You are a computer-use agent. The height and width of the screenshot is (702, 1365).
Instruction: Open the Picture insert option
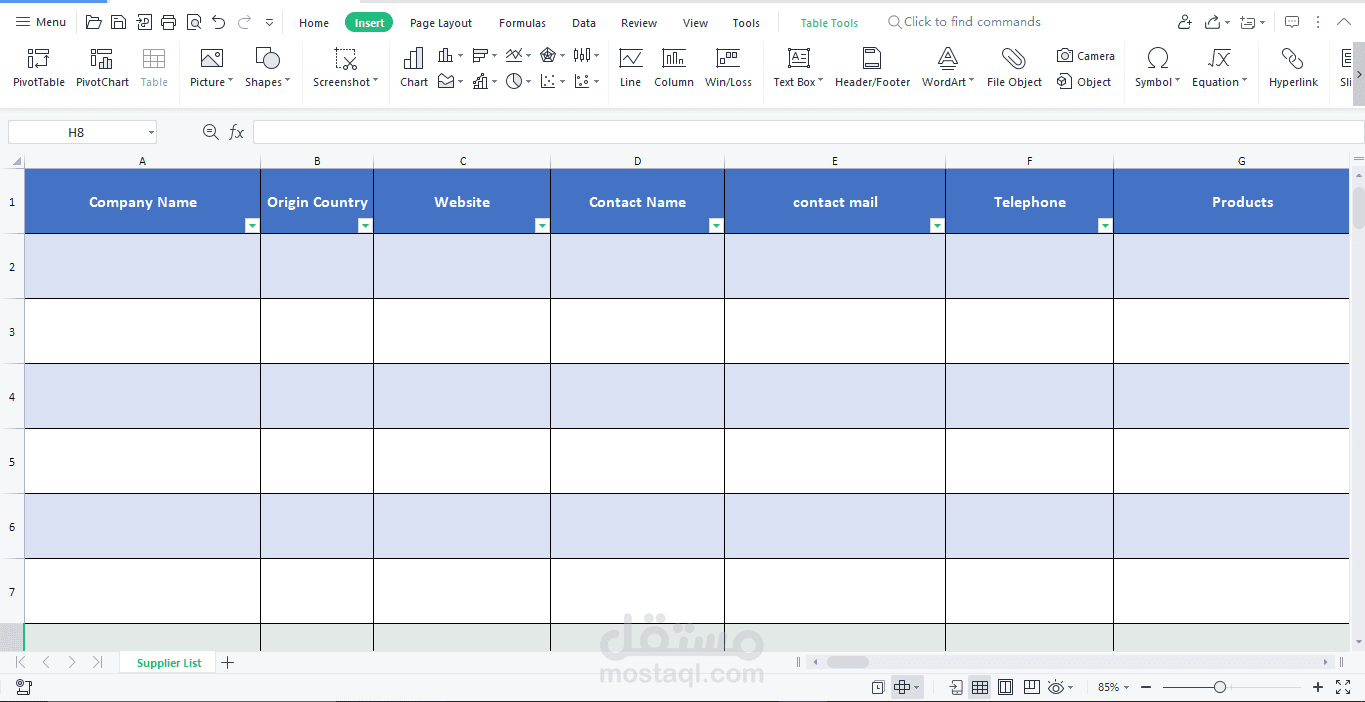pos(211,68)
